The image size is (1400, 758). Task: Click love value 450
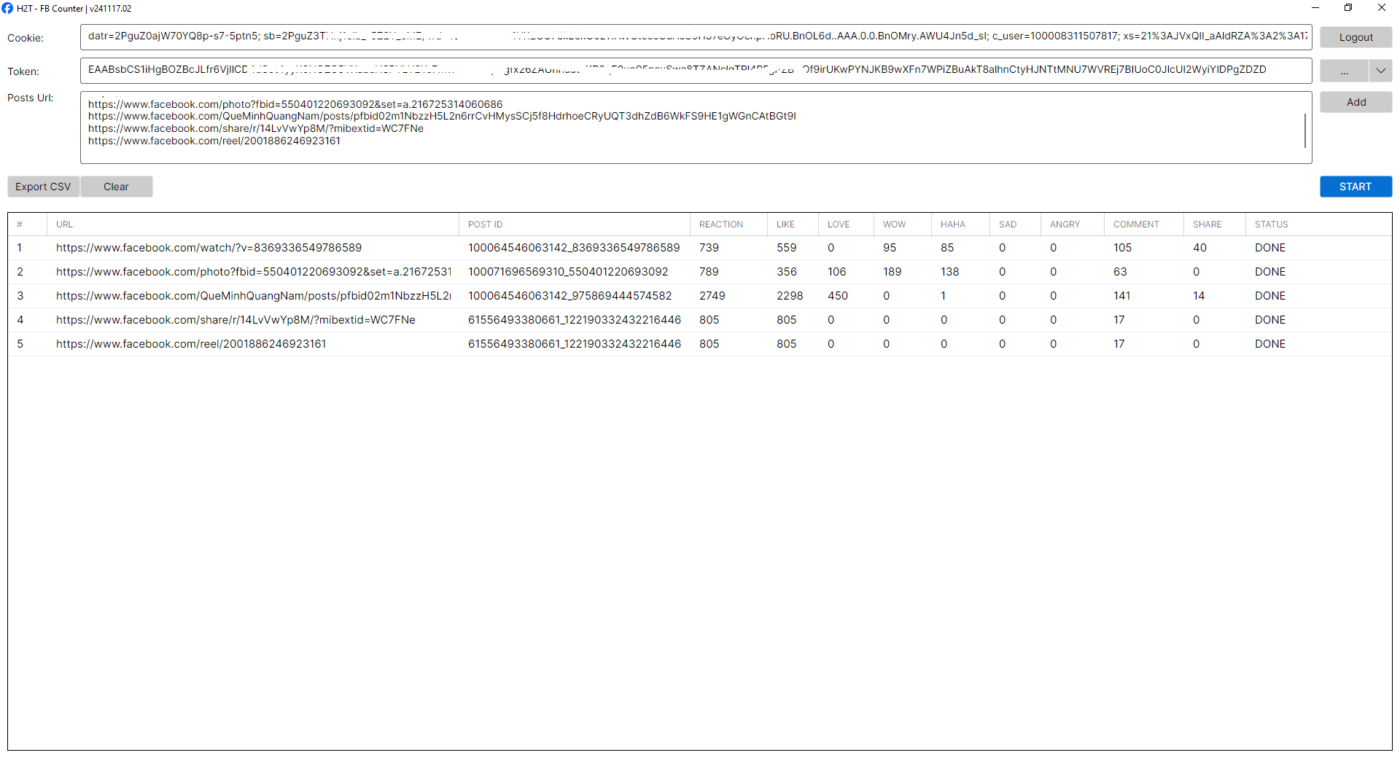tap(838, 296)
